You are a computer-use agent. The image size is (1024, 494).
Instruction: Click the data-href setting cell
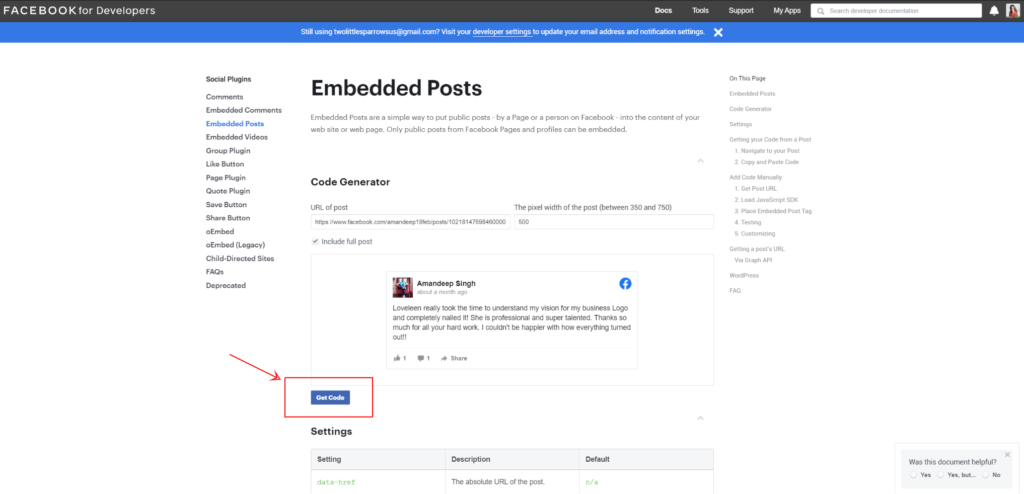click(378, 482)
